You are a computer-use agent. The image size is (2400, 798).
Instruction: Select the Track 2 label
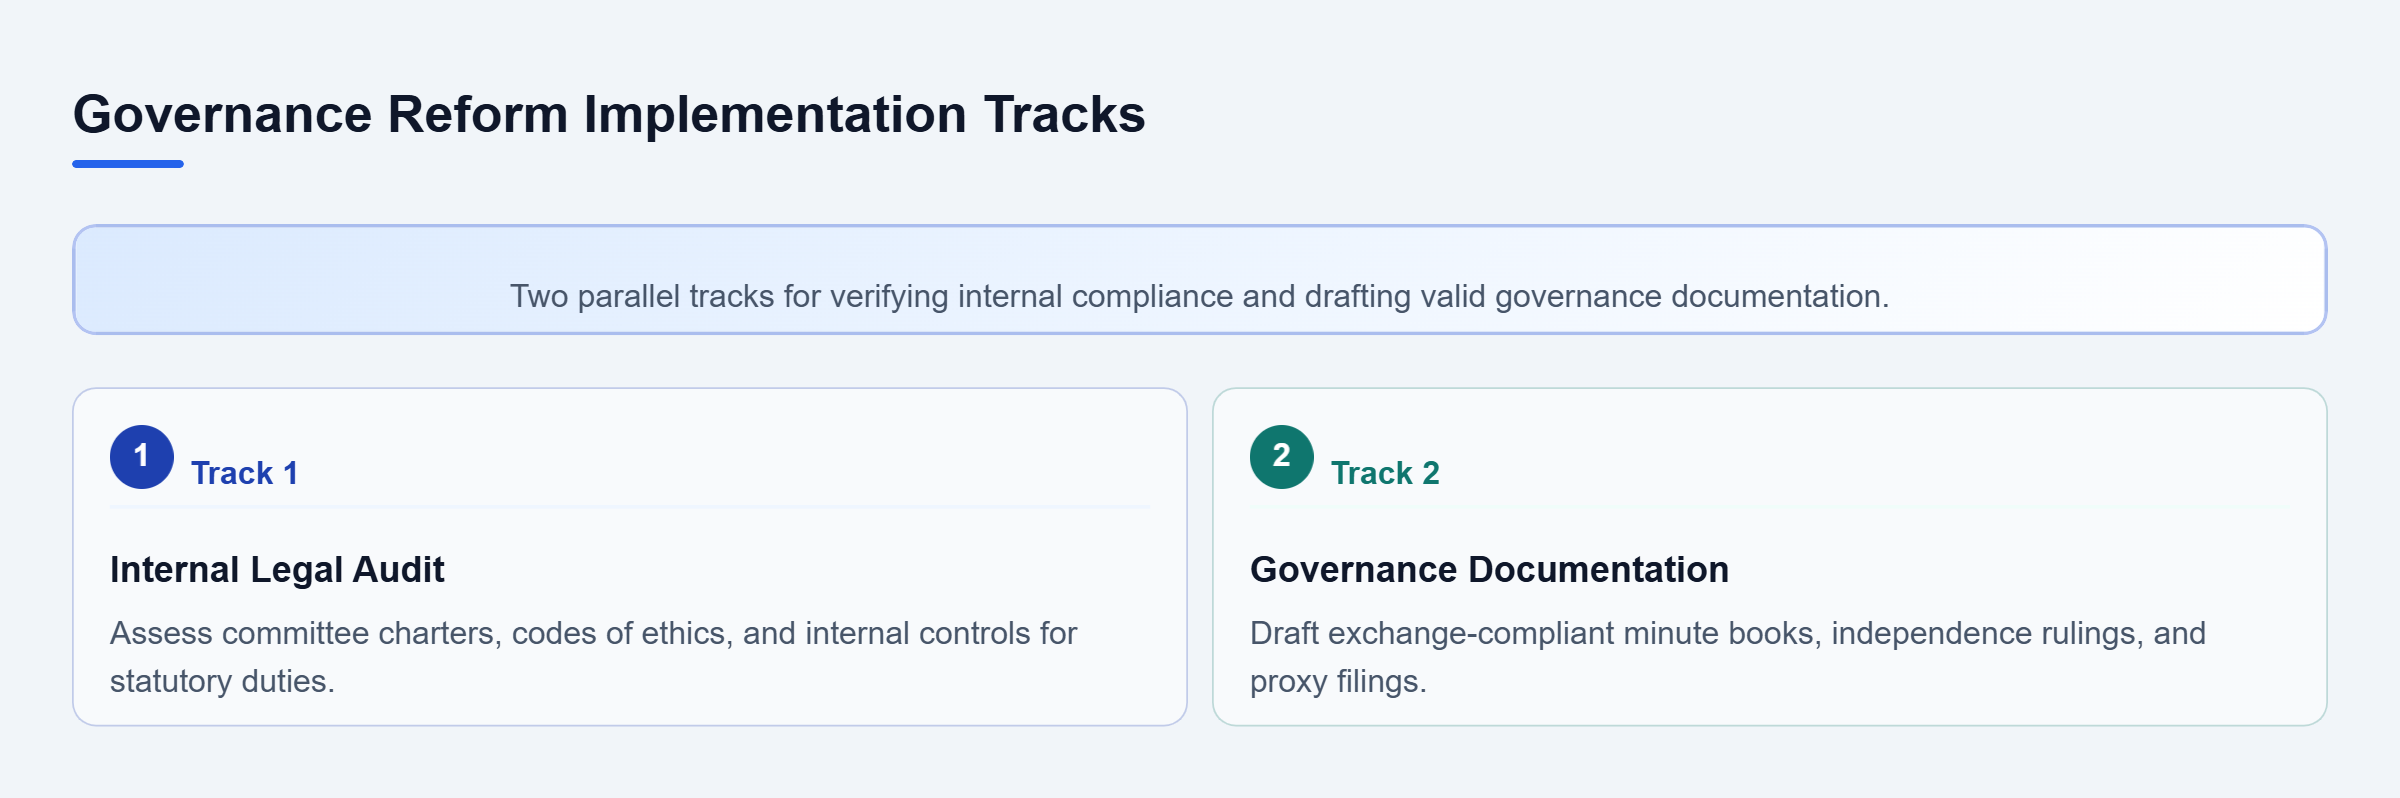[x=1385, y=473]
